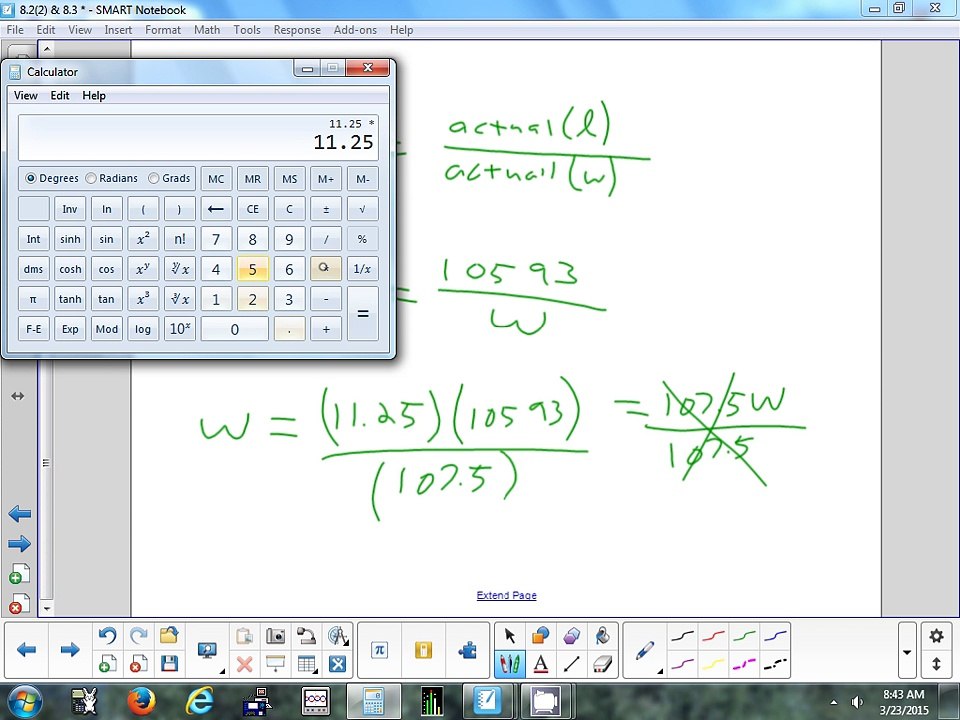960x720 pixels.
Task: Toggle sidebar position with double-arrow icon
Action: [x=18, y=396]
